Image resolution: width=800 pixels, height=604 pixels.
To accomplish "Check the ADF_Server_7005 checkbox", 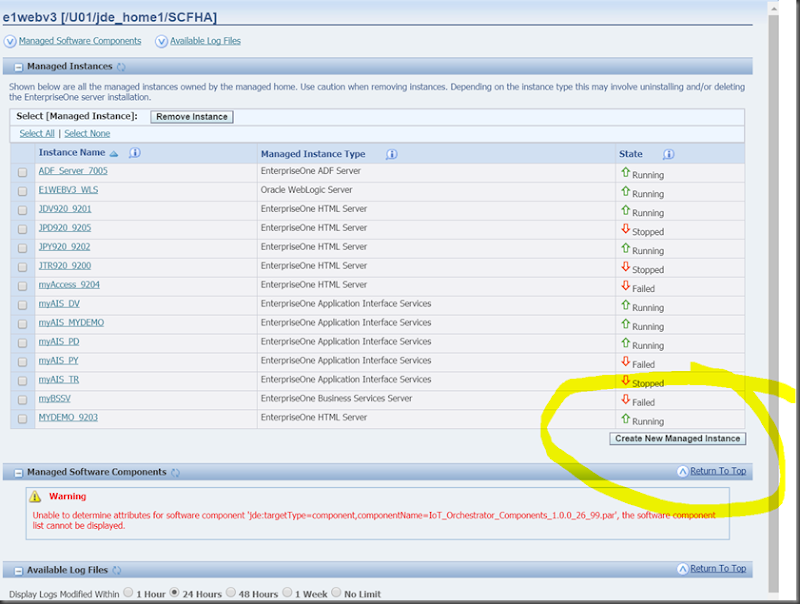I will pyautogui.click(x=22, y=172).
